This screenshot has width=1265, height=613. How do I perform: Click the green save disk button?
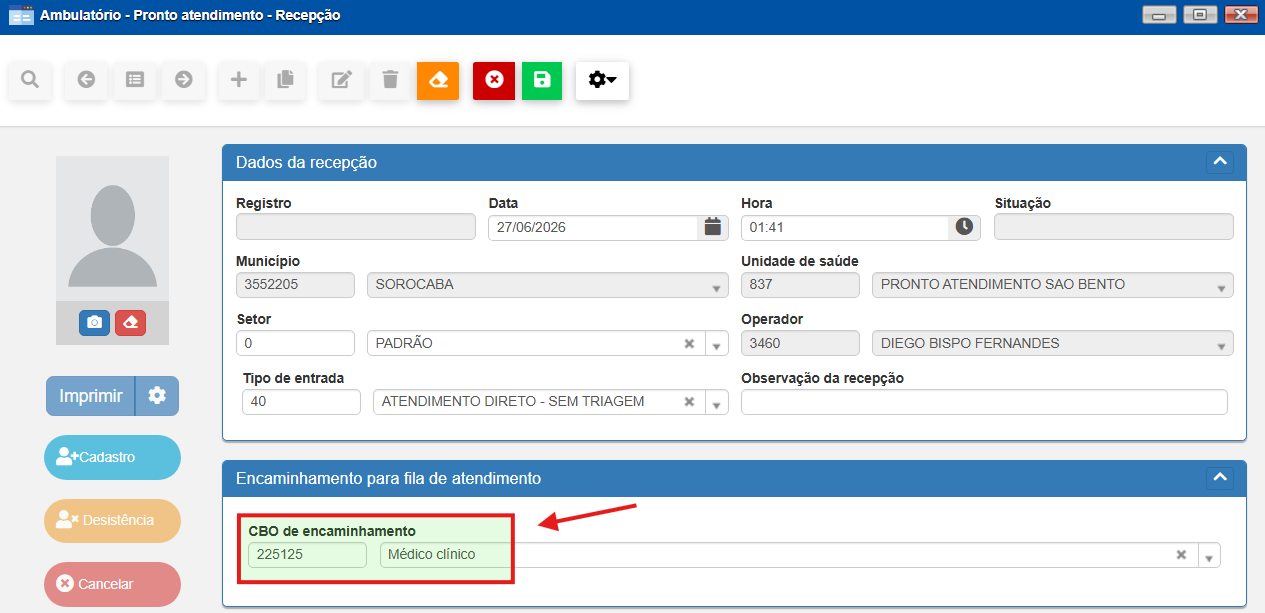tap(542, 80)
